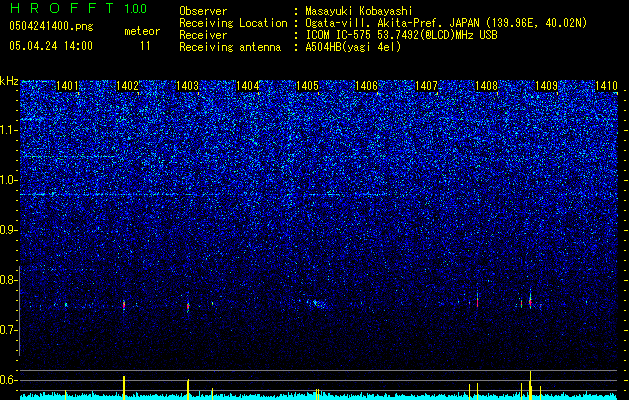Click the tallest yellow power spike near 1409
This screenshot has width=629, height=400.
pyautogui.click(x=530, y=385)
